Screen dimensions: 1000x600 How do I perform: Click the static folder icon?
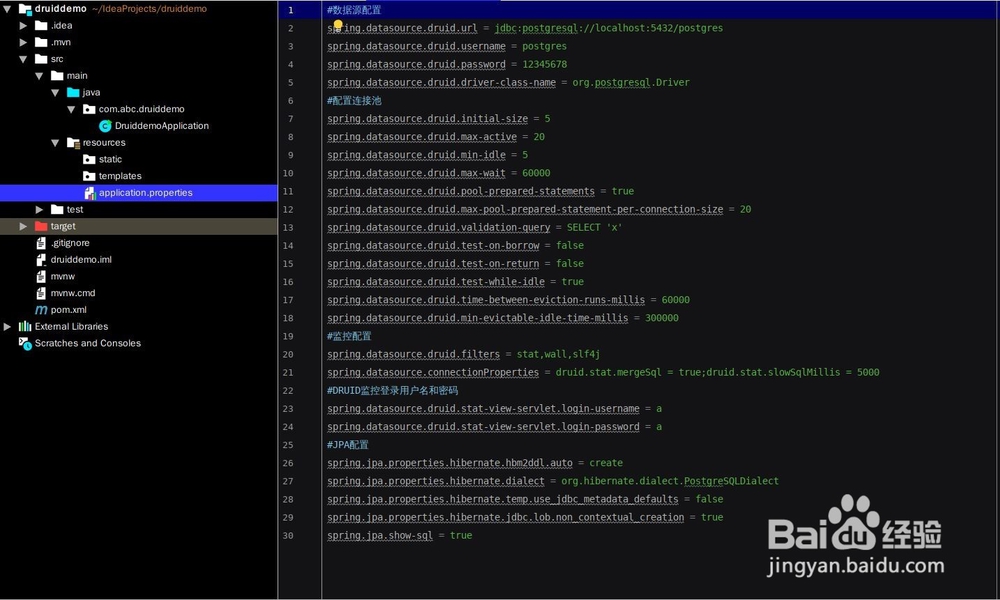coord(89,159)
